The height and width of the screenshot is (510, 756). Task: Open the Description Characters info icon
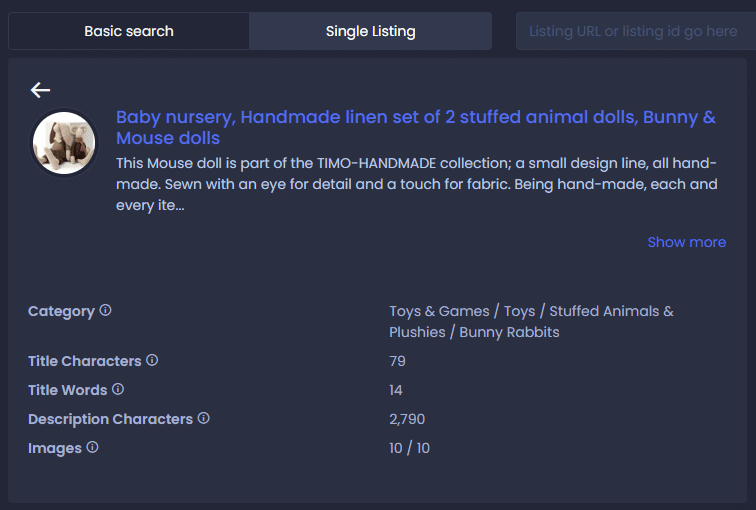(x=203, y=418)
